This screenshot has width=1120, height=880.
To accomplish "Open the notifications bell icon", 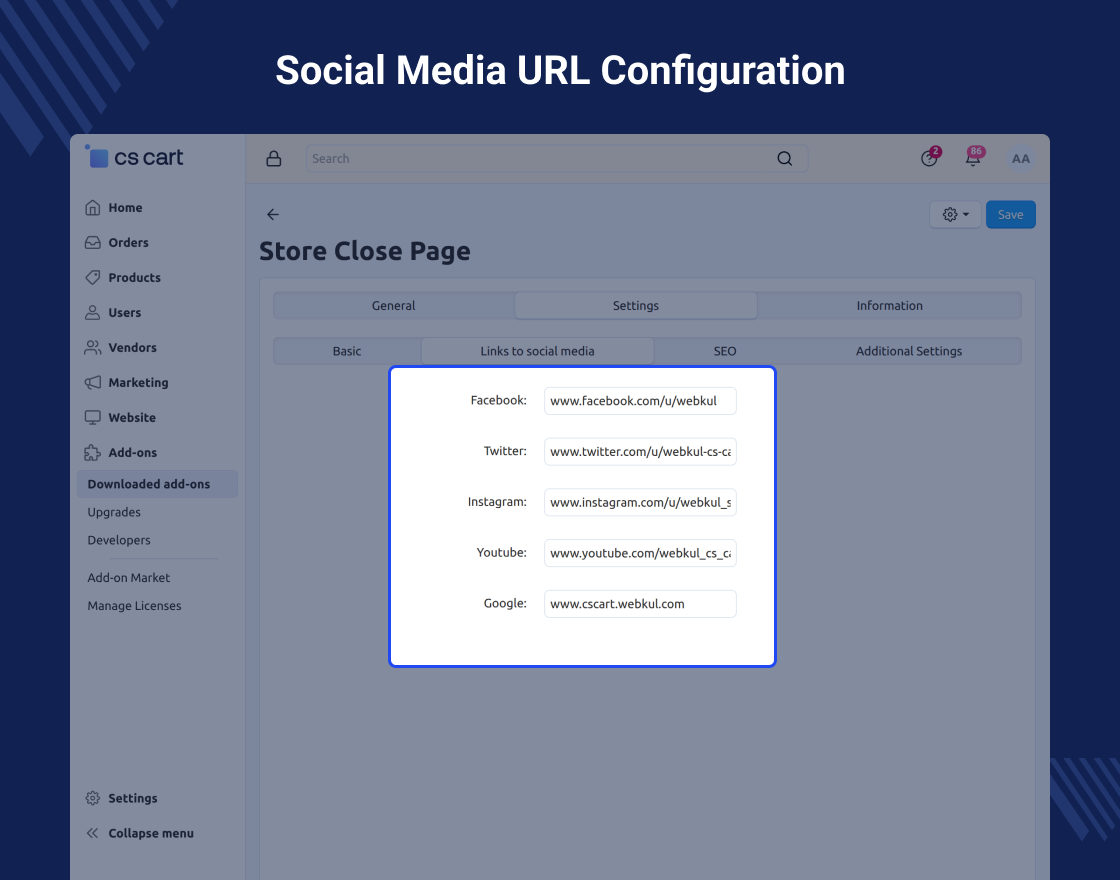I will 974,158.
